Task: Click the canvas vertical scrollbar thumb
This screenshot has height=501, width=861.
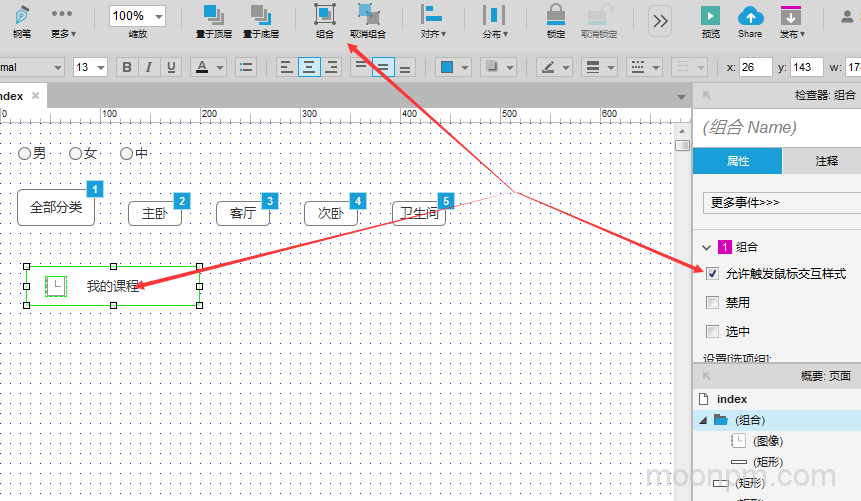Action: (x=682, y=146)
